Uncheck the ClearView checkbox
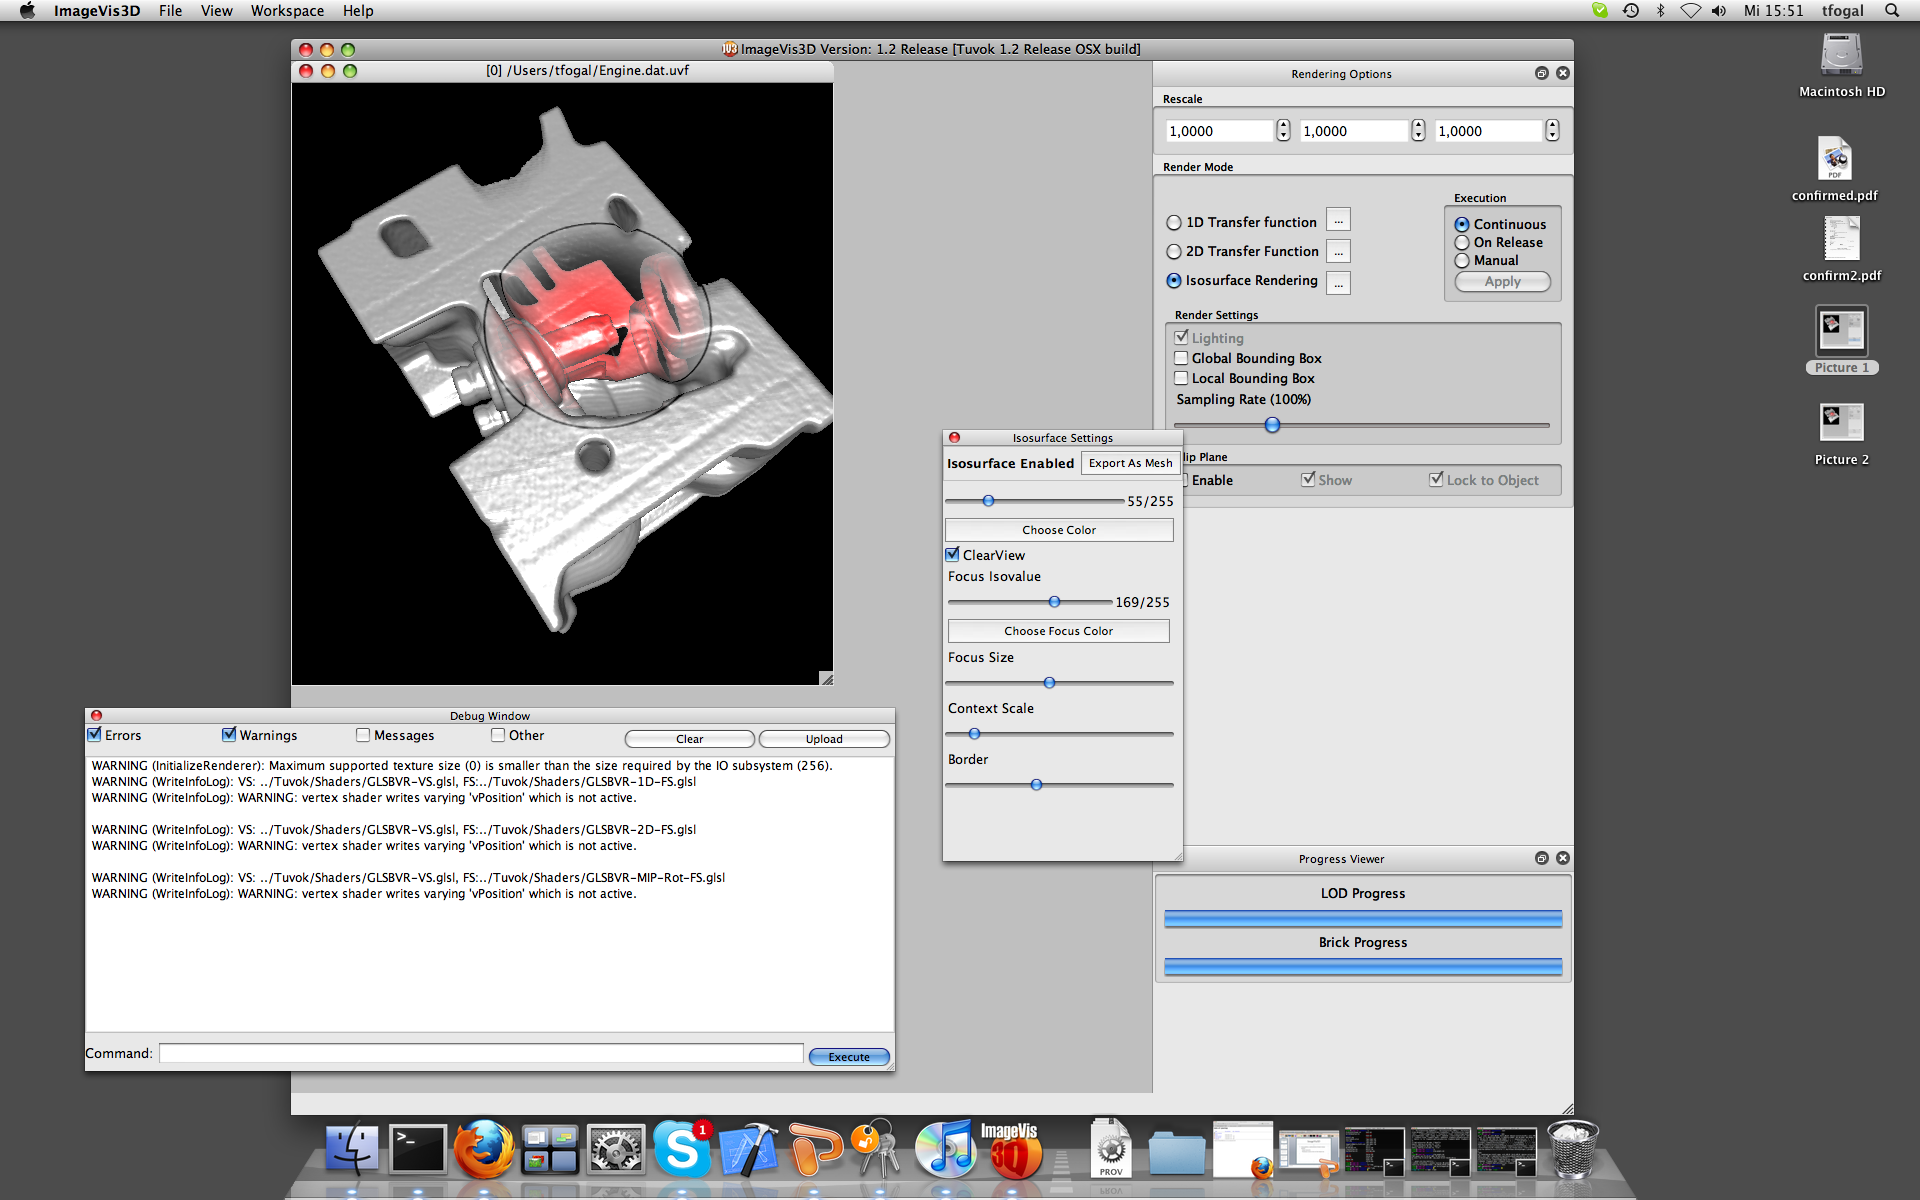Viewport: 1920px width, 1200px height. click(x=952, y=554)
